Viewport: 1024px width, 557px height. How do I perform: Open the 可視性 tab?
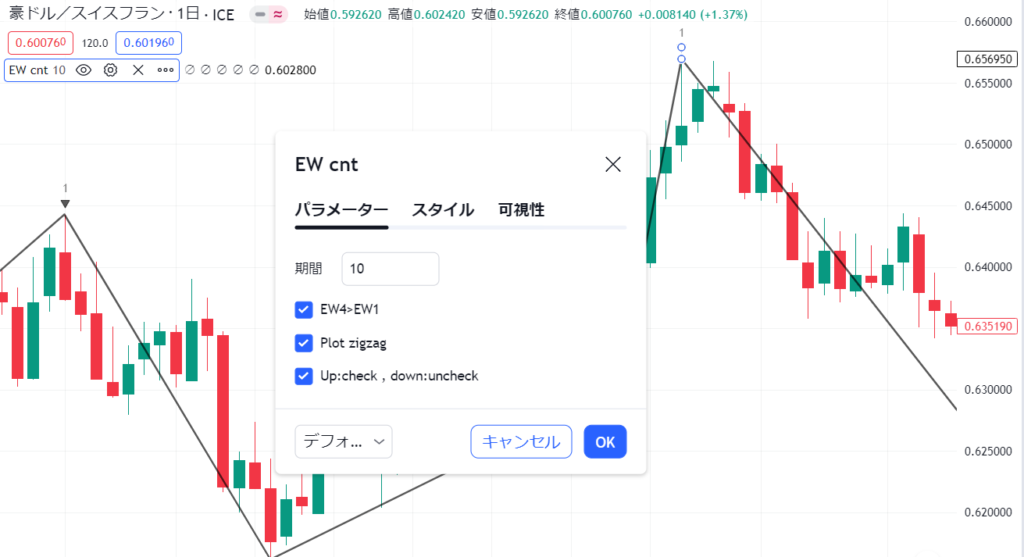pos(521,210)
